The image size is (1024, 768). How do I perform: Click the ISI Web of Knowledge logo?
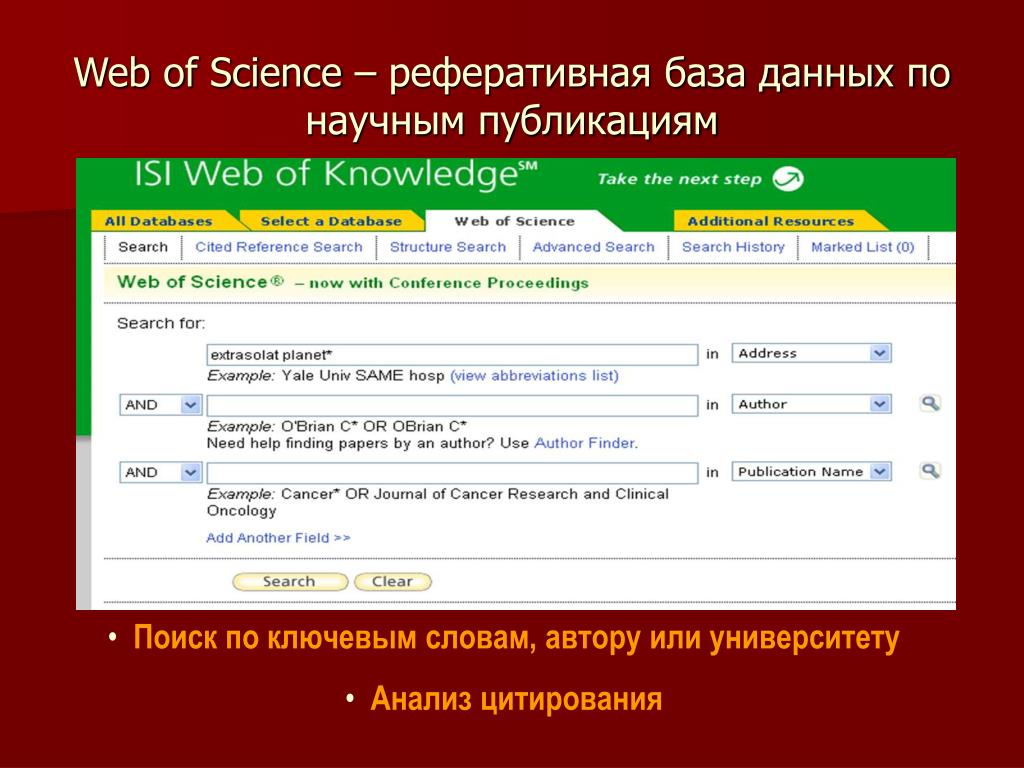[x=336, y=175]
